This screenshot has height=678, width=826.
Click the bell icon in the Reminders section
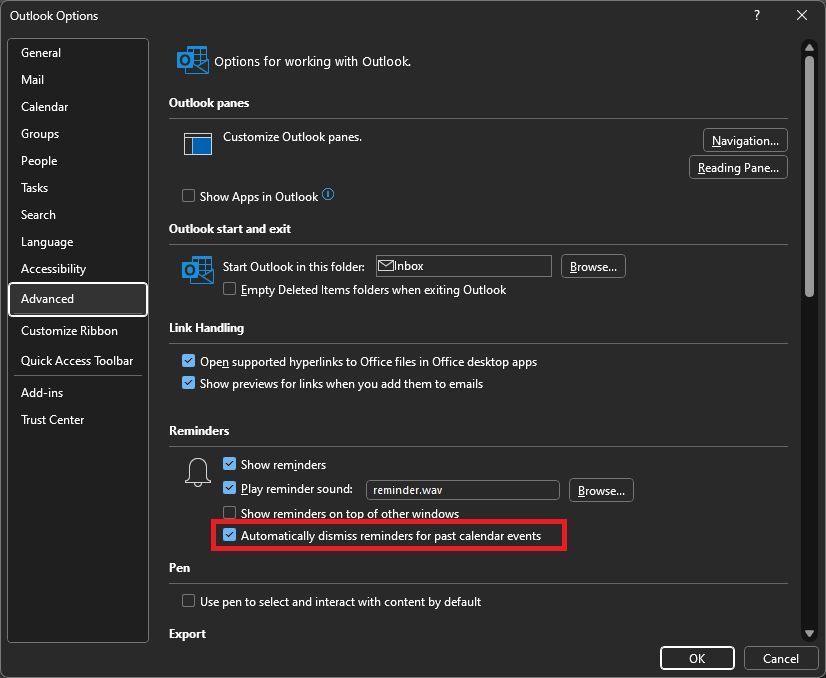click(x=198, y=472)
